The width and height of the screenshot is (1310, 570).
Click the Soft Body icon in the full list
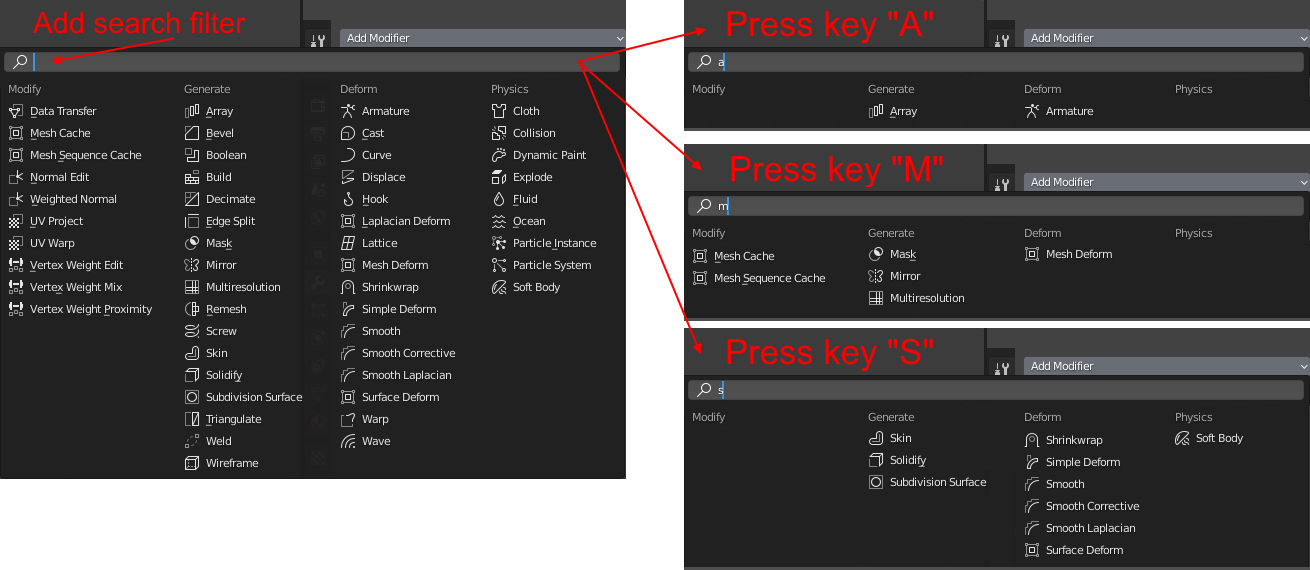(500, 287)
